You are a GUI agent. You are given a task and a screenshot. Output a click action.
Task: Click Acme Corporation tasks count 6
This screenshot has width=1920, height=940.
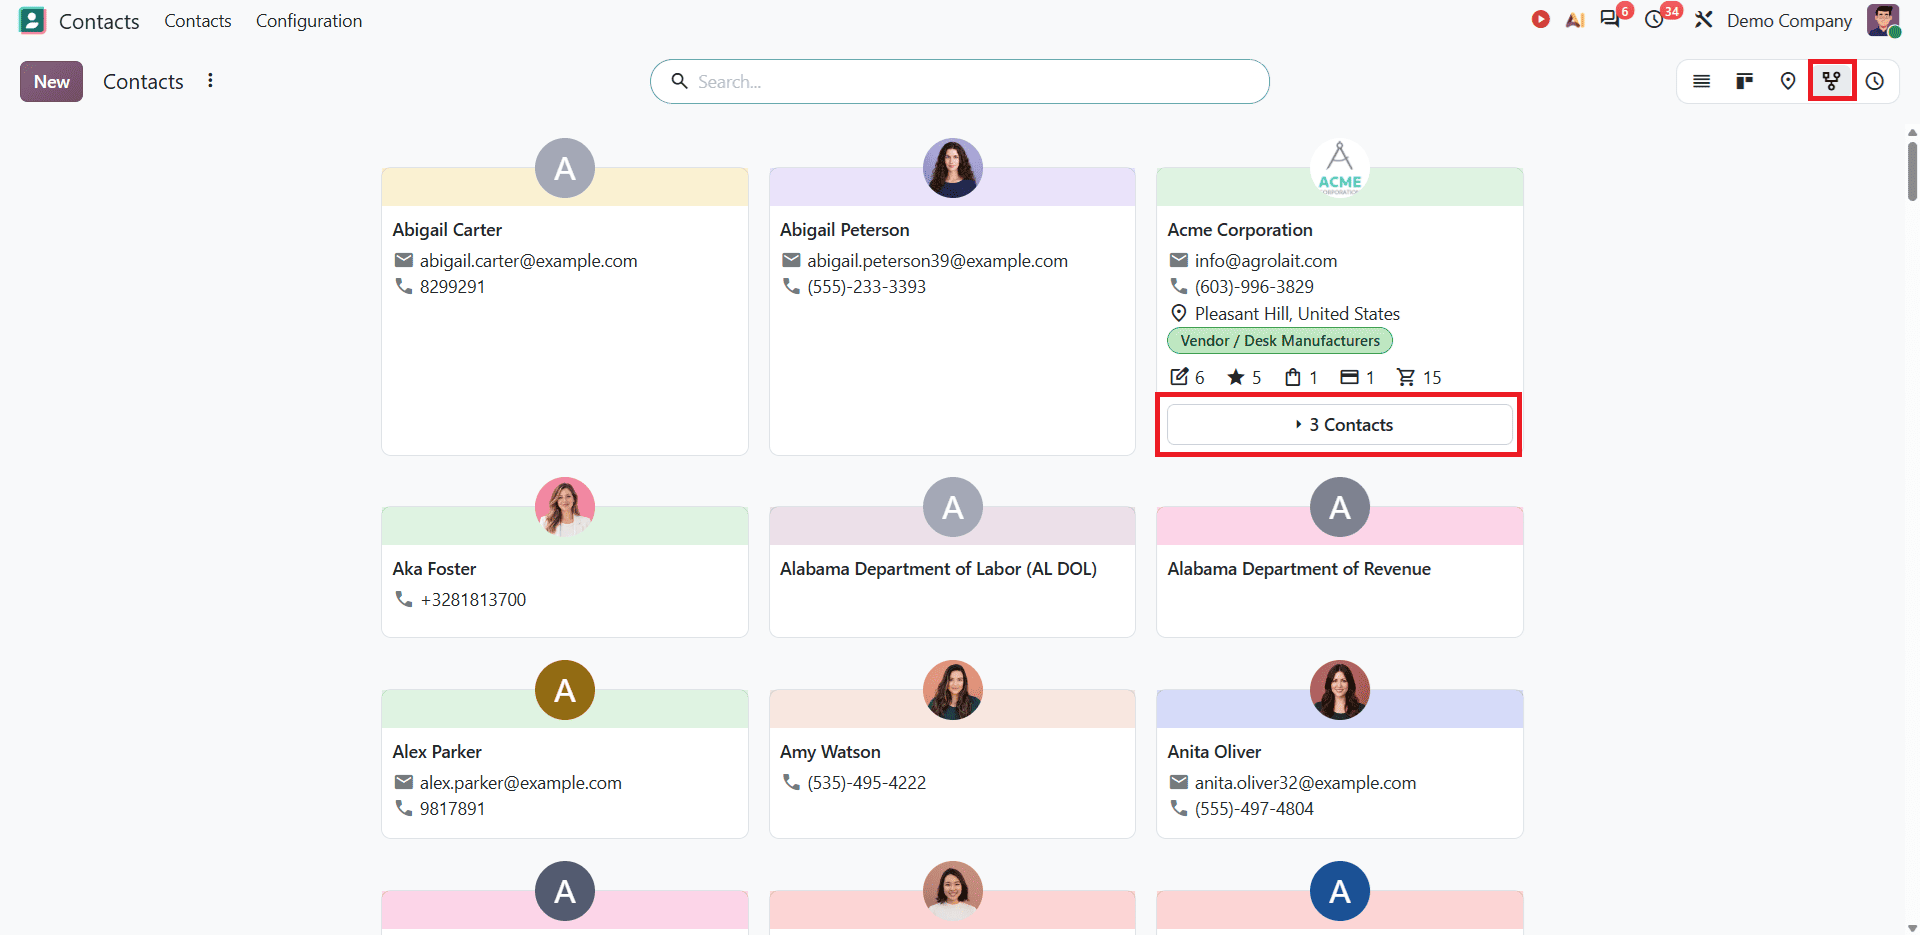1187,377
